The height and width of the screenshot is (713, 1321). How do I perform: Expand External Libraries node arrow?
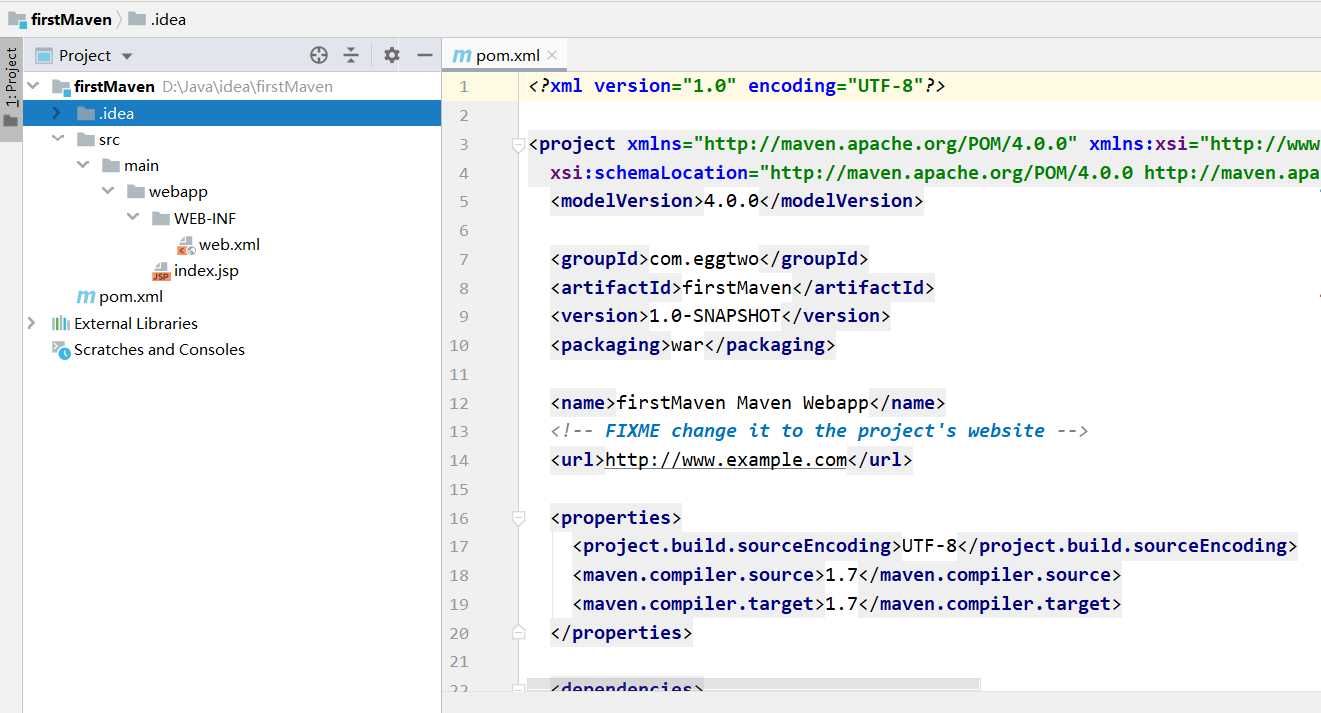(32, 323)
